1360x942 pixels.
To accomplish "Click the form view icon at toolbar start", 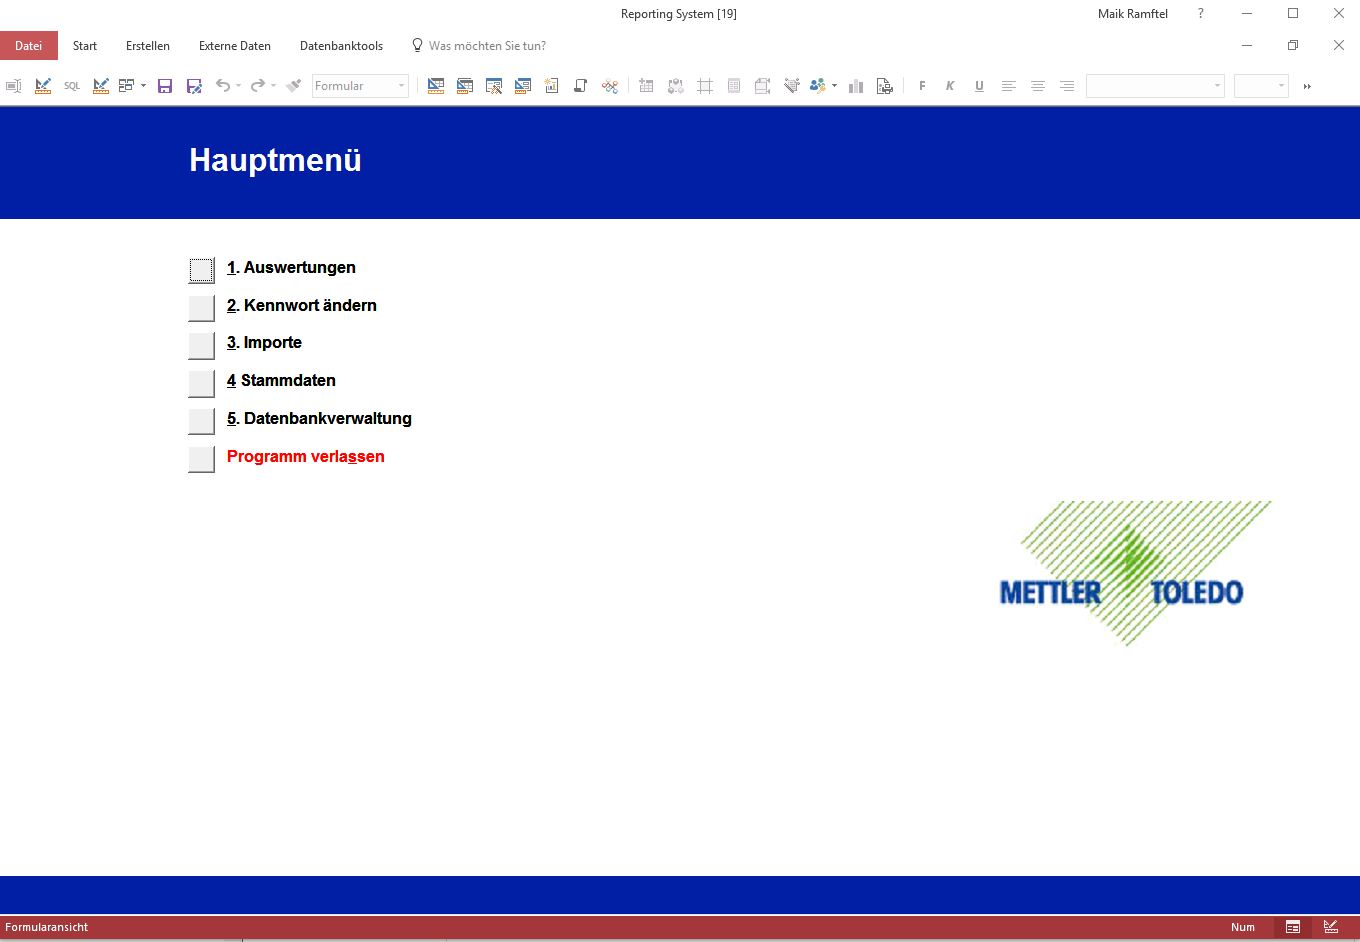I will coord(14,86).
